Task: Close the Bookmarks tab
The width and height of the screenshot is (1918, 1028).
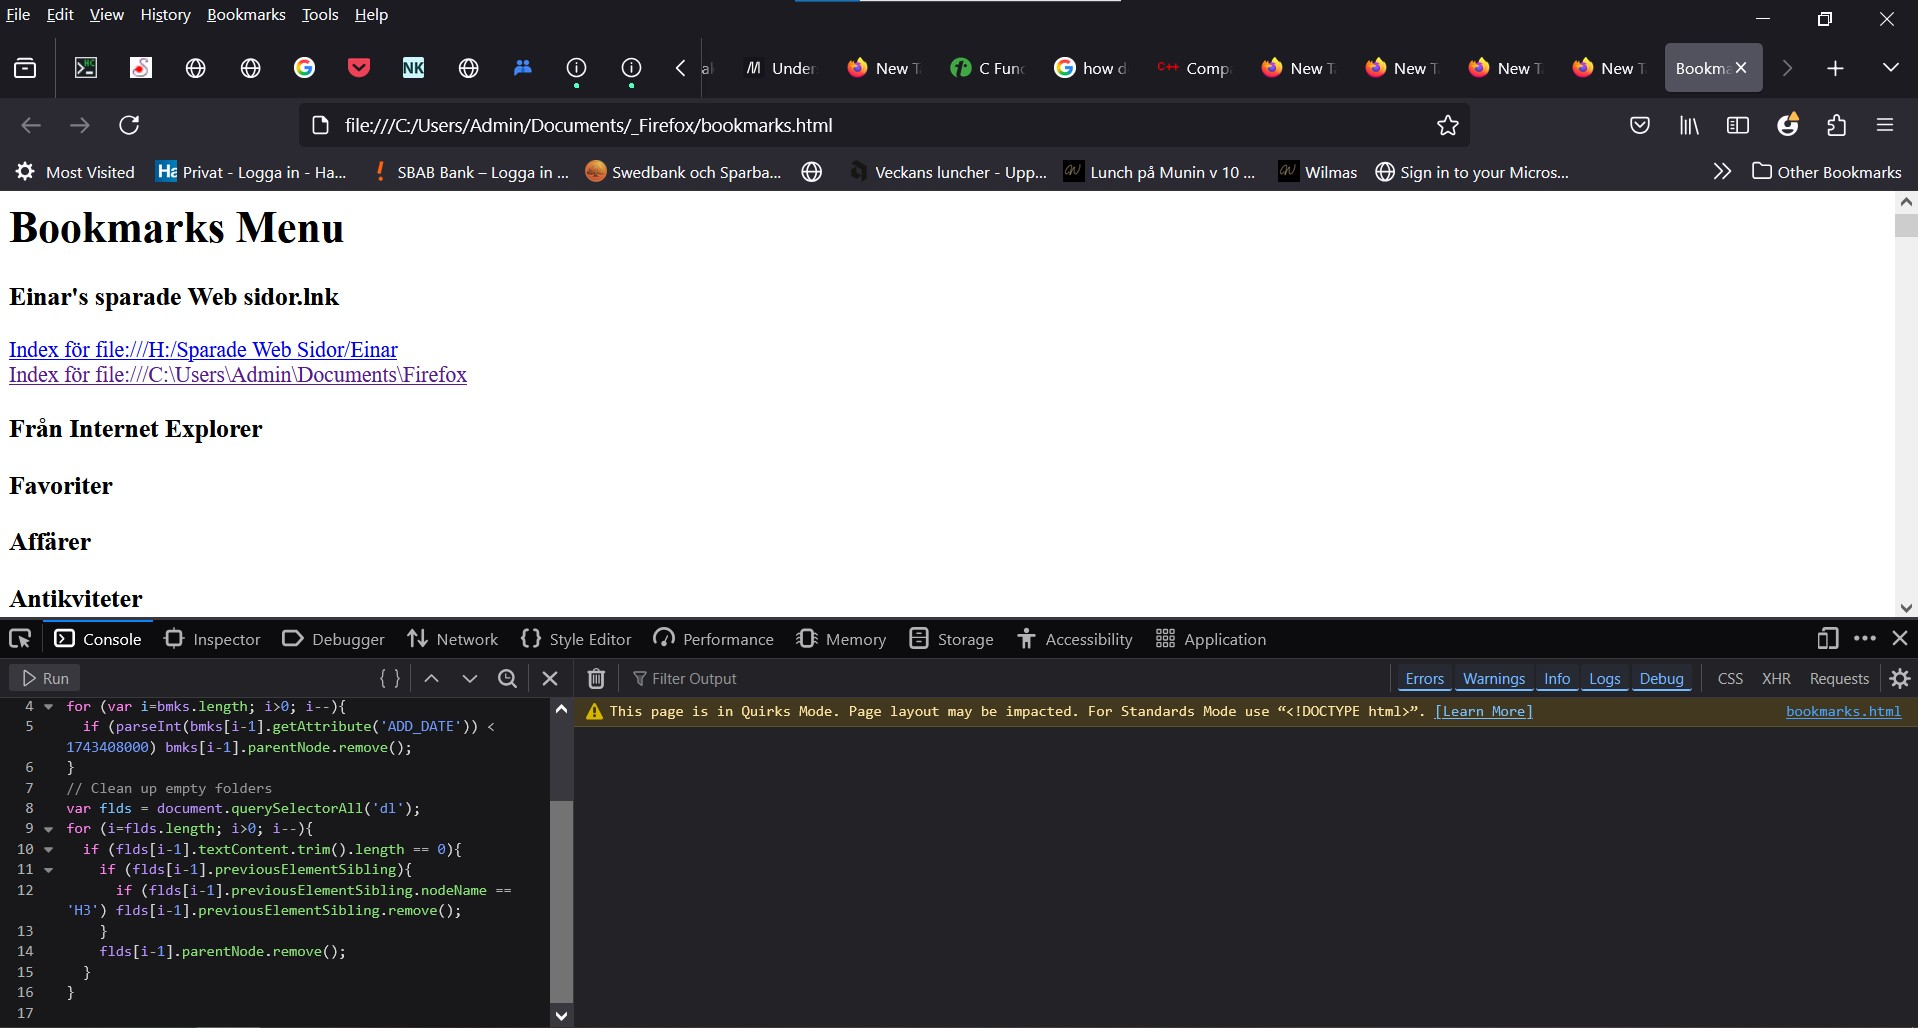Action: [1741, 68]
